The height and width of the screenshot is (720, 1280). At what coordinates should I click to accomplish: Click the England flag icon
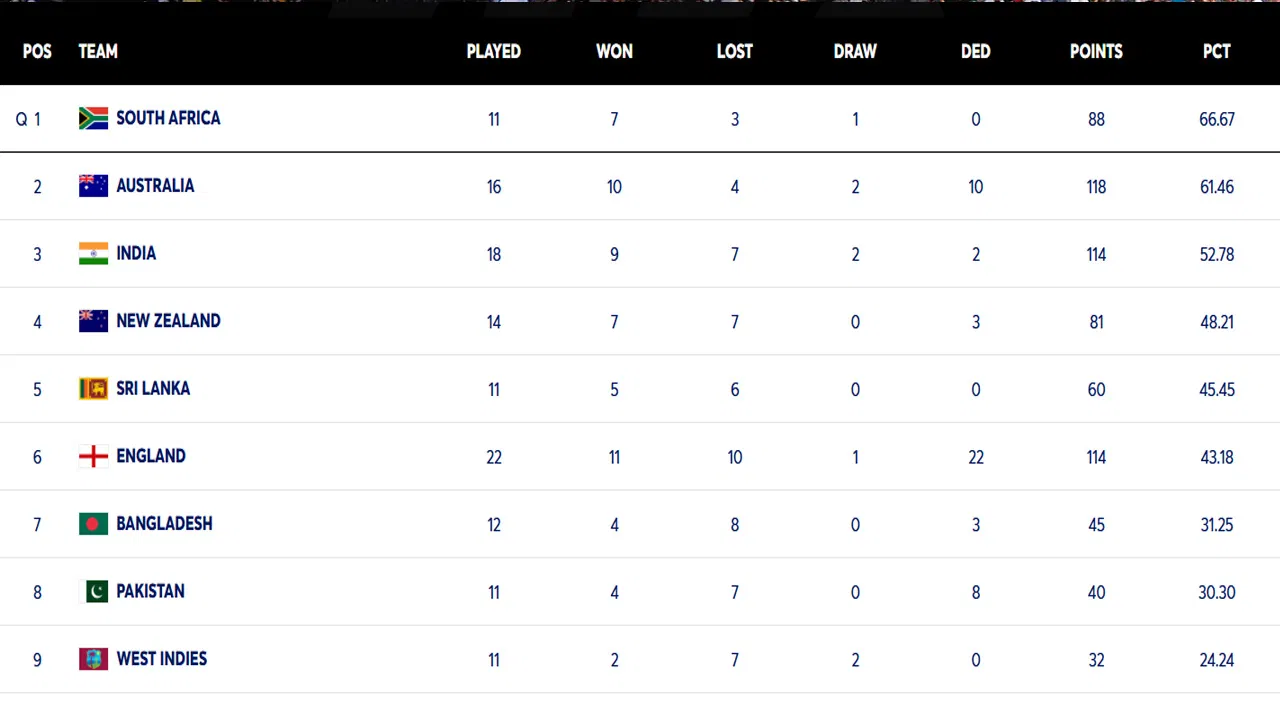93,456
